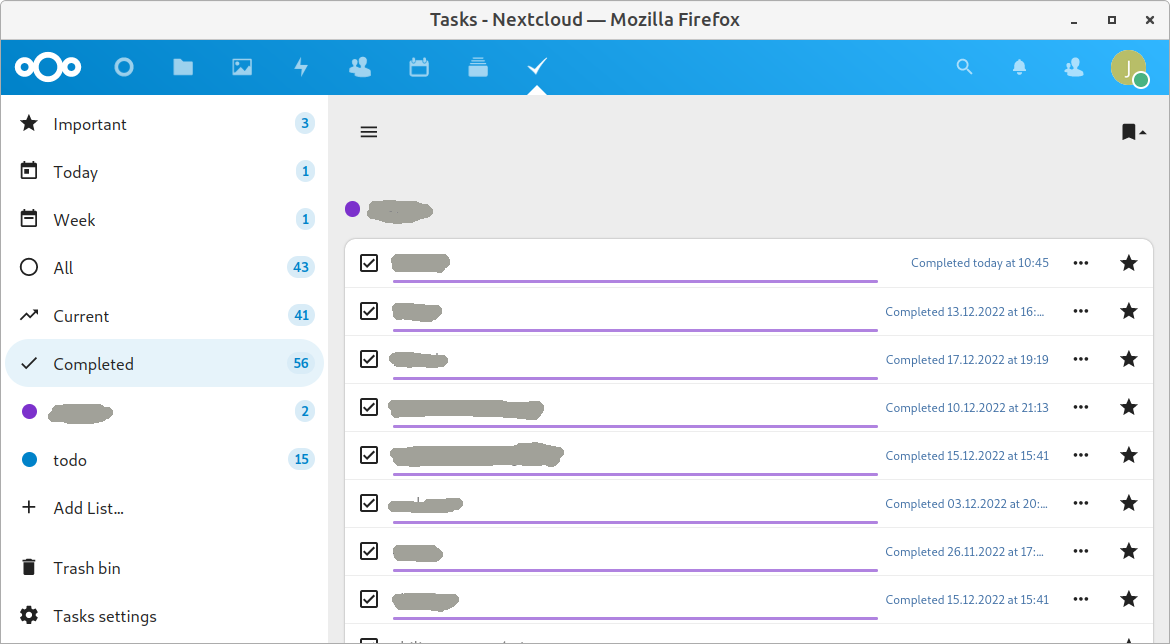The width and height of the screenshot is (1170, 644).
Task: Open notifications via the bell icon
Action: click(x=1018, y=67)
